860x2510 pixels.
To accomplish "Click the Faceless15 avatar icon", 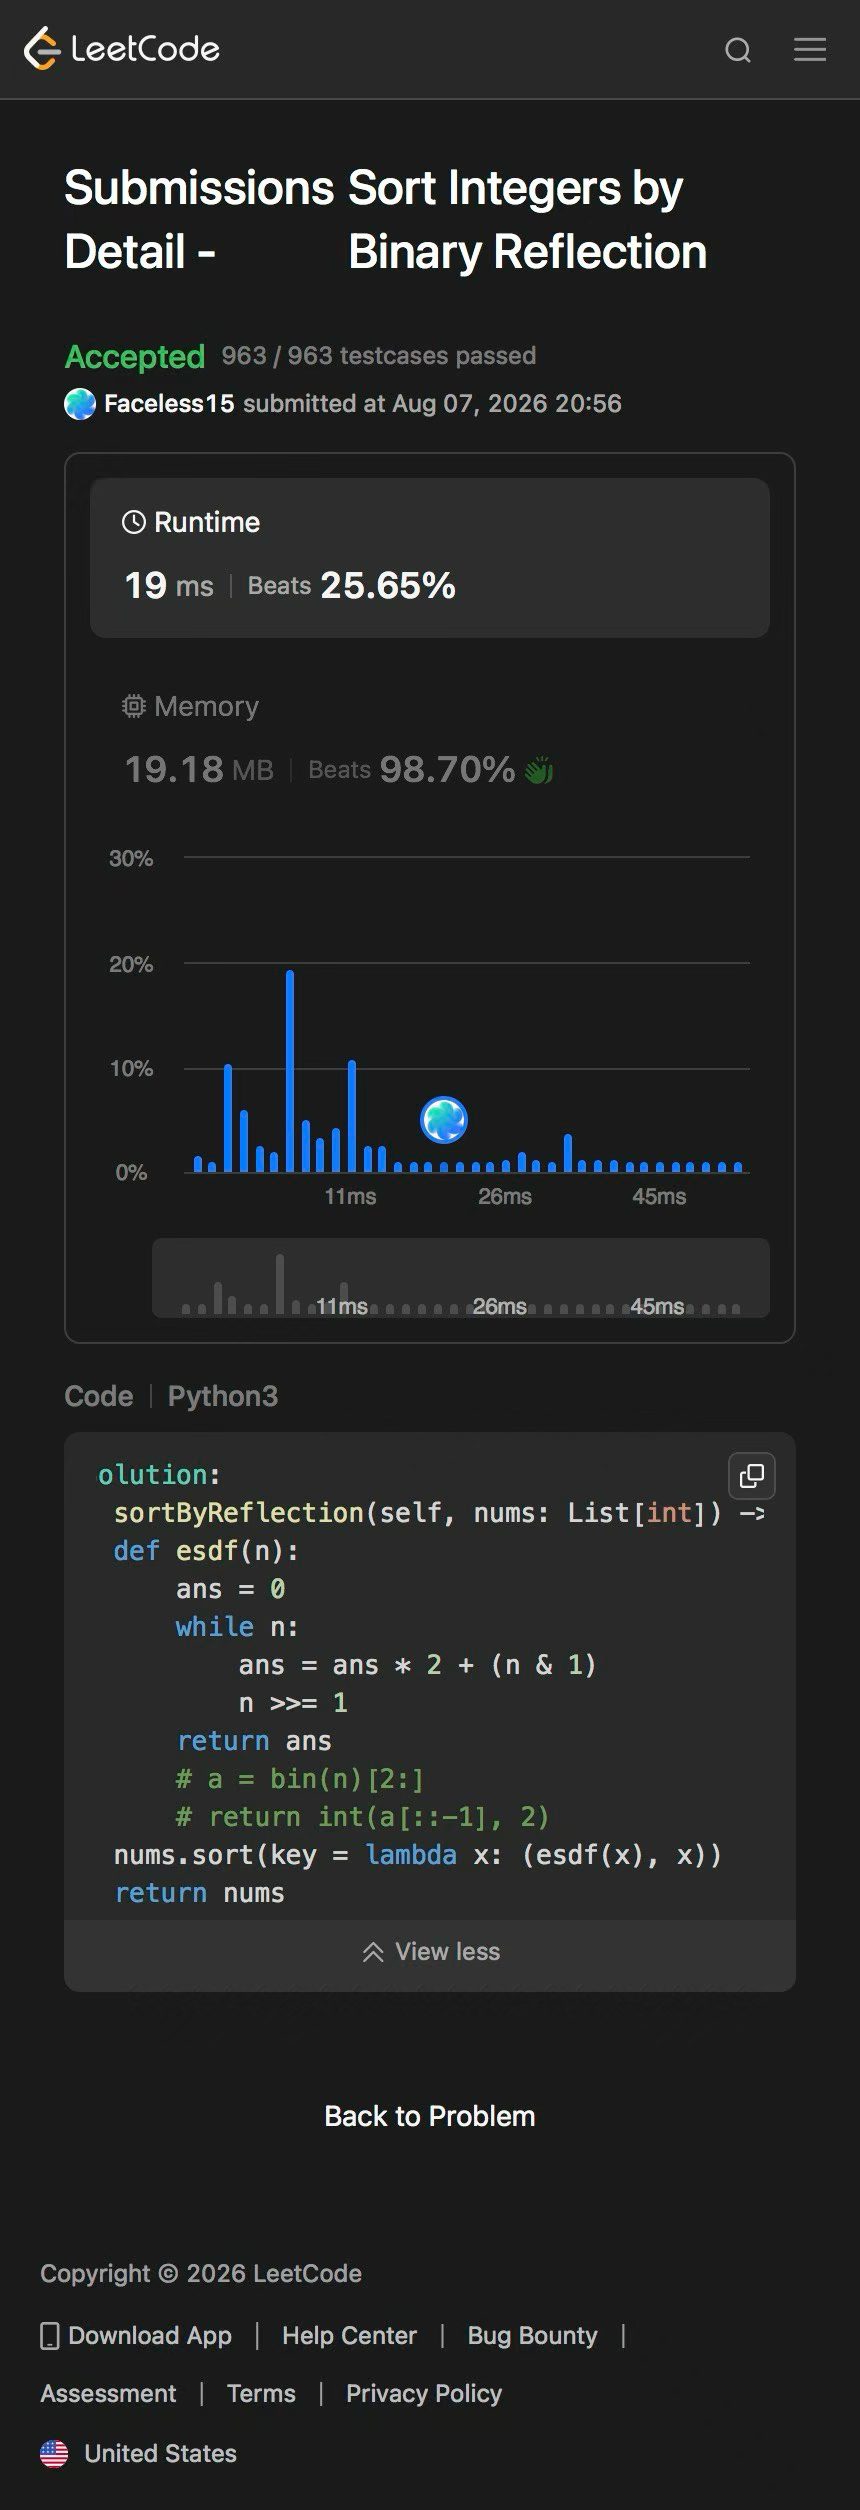I will coord(80,404).
